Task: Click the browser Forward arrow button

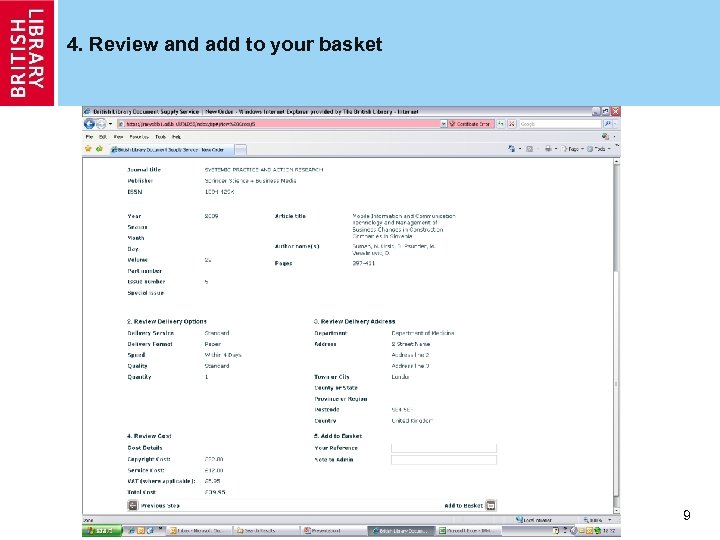Action: [x=101, y=124]
